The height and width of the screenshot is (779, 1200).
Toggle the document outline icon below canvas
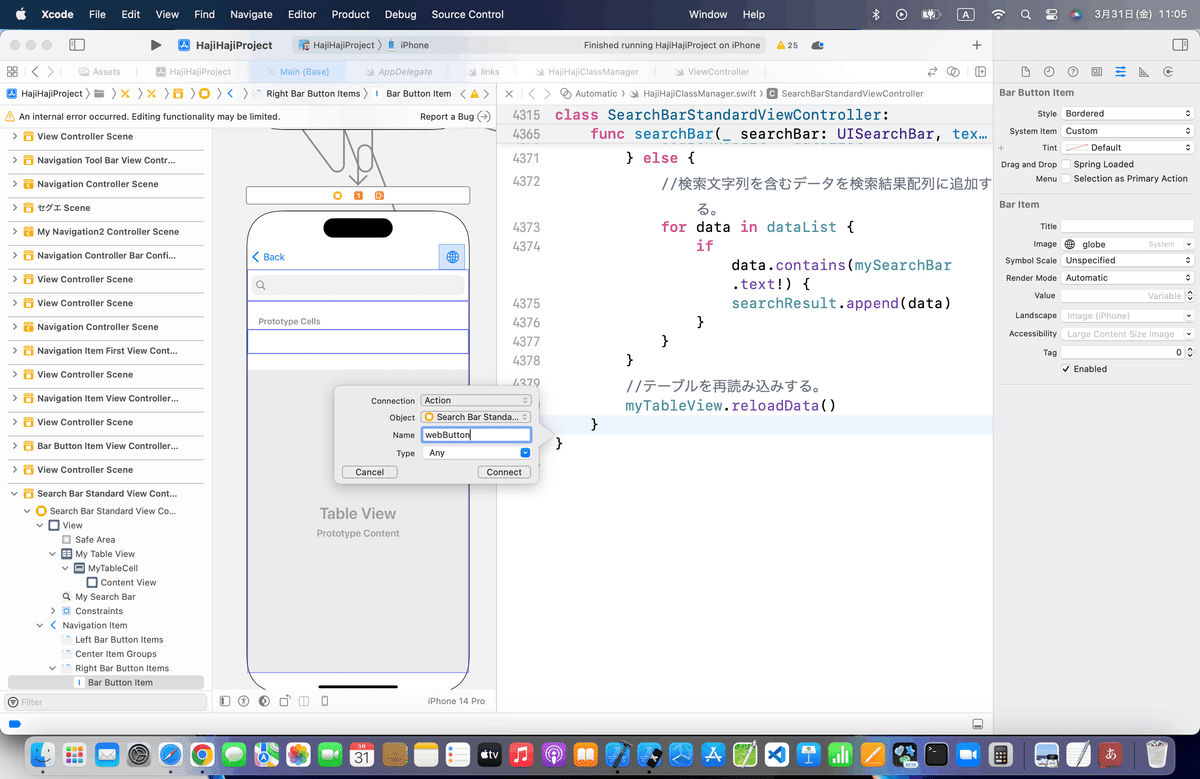click(225, 701)
